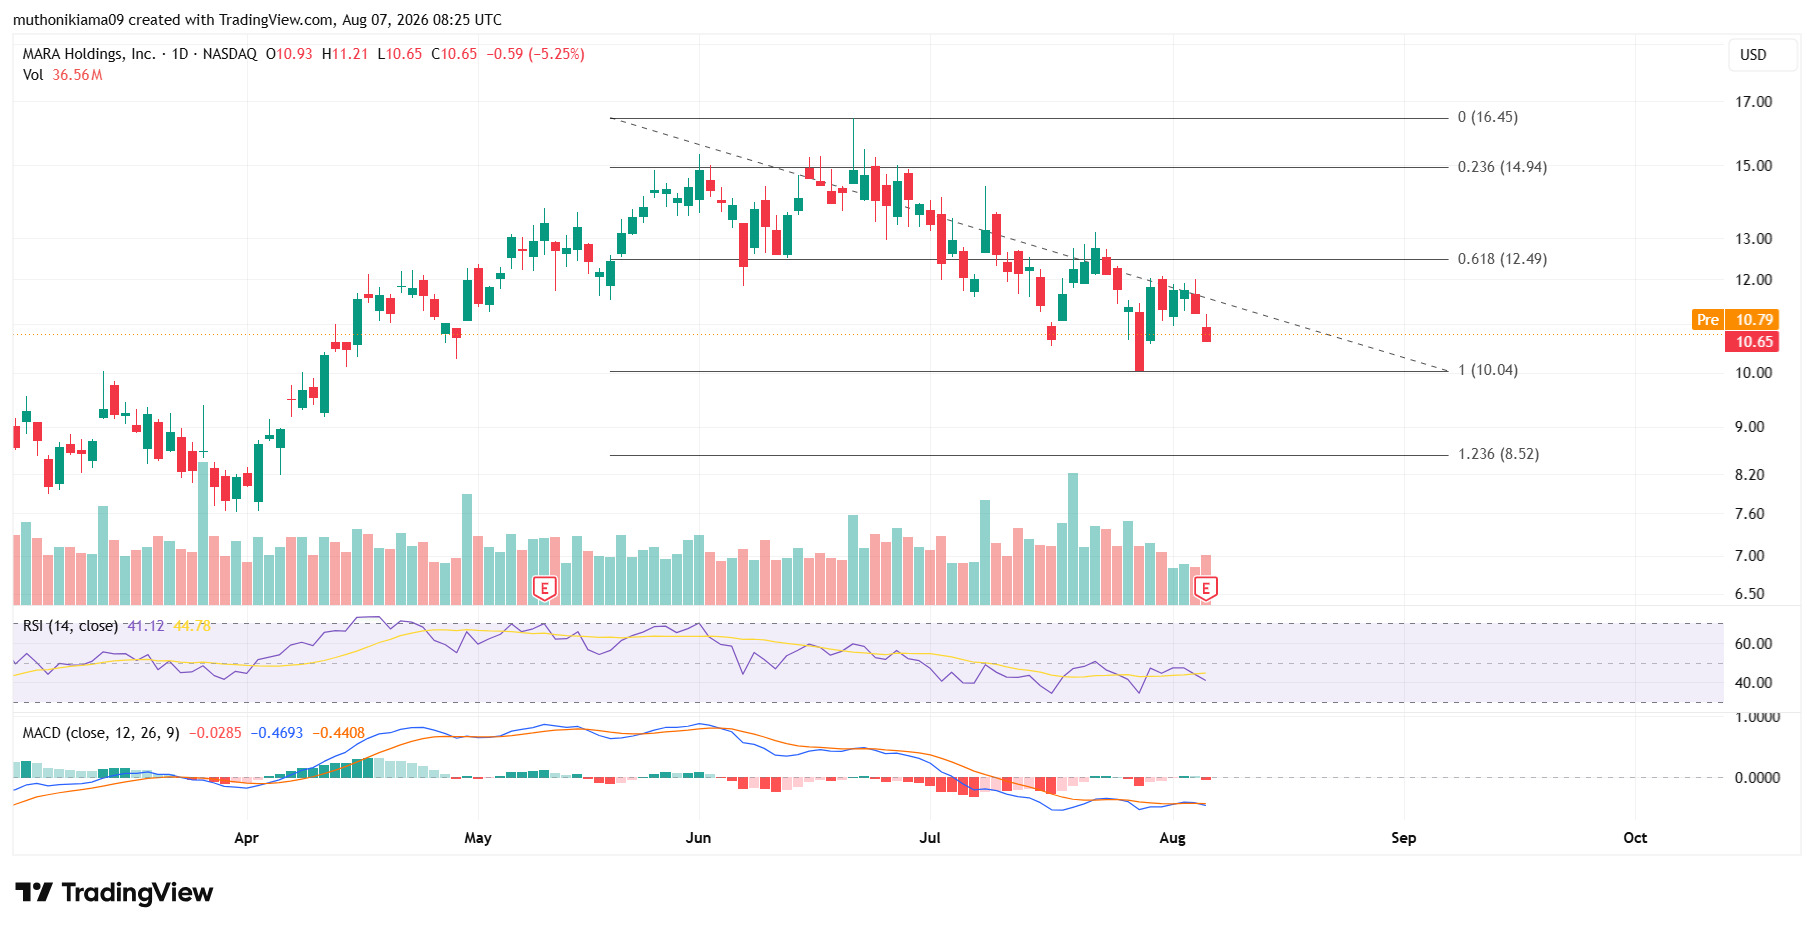Click 'Aug' on the time axis
1814x930 pixels.
[x=1172, y=838]
